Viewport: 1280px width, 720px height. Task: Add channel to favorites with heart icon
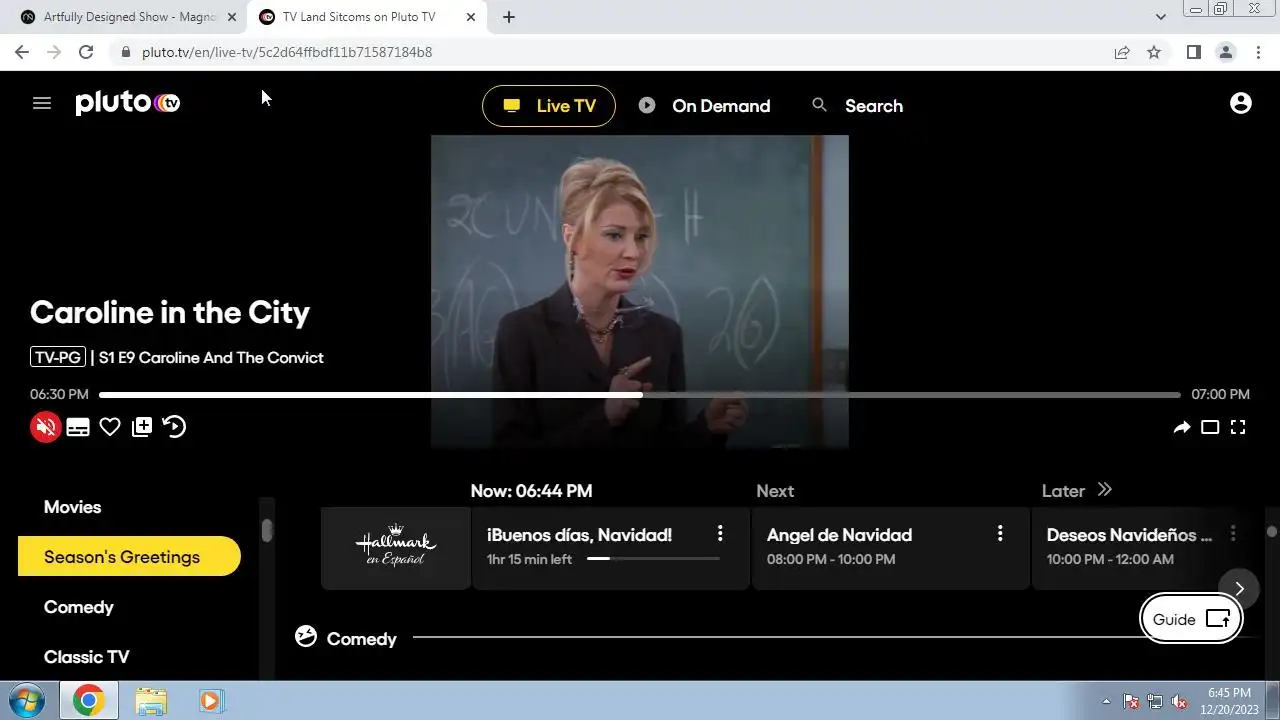click(110, 428)
